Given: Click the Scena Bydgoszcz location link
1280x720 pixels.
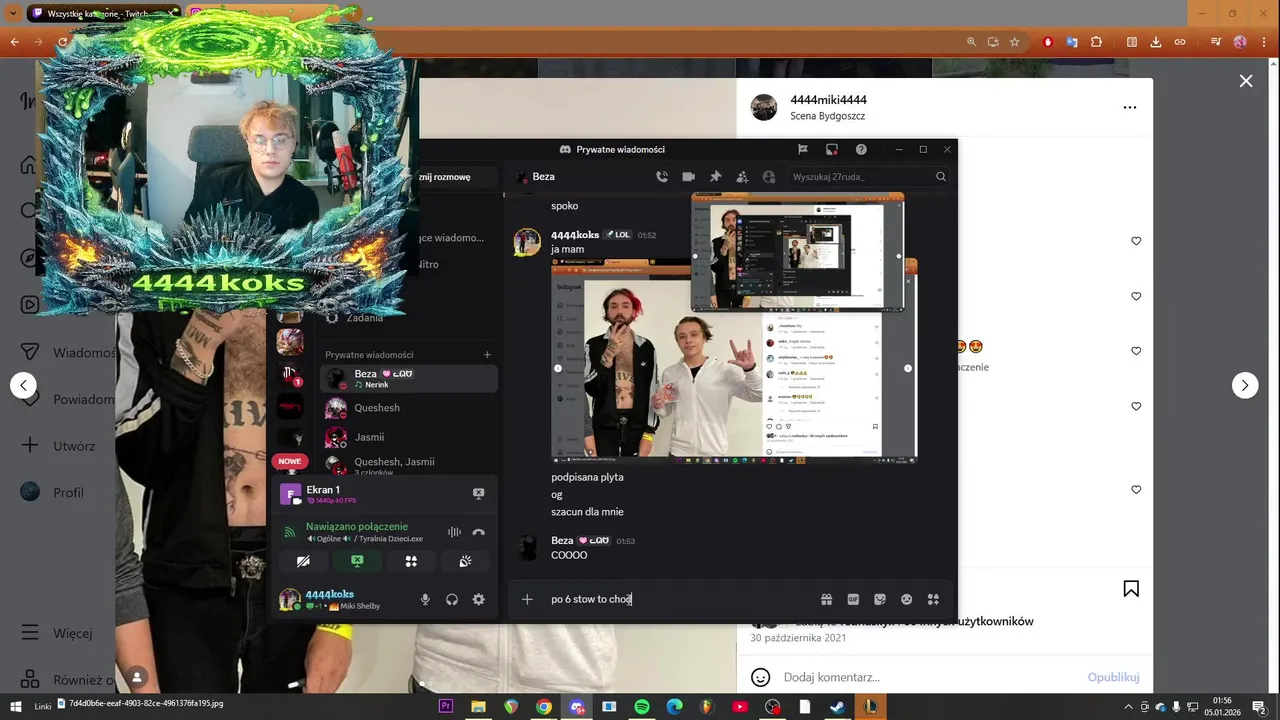Looking at the screenshot, I should point(827,116).
